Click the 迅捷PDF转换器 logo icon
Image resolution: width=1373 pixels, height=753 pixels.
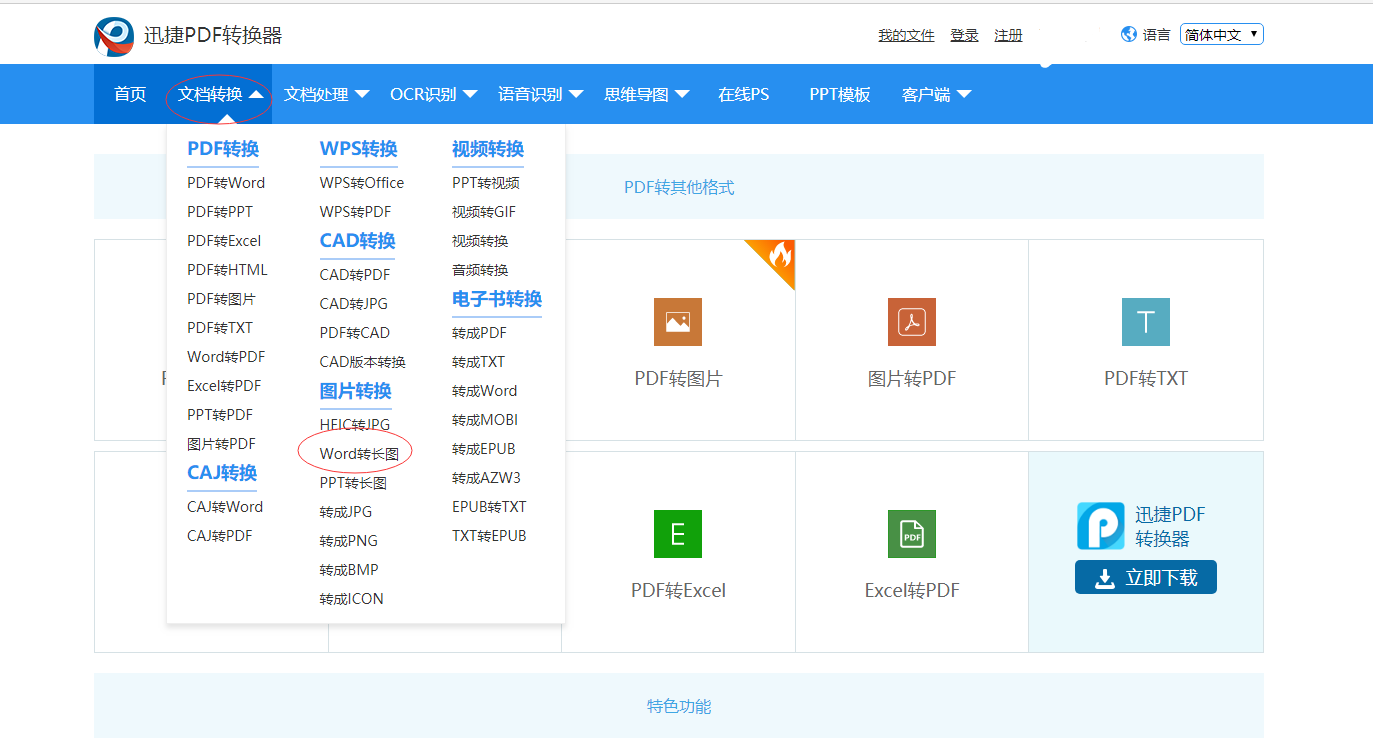coord(114,36)
